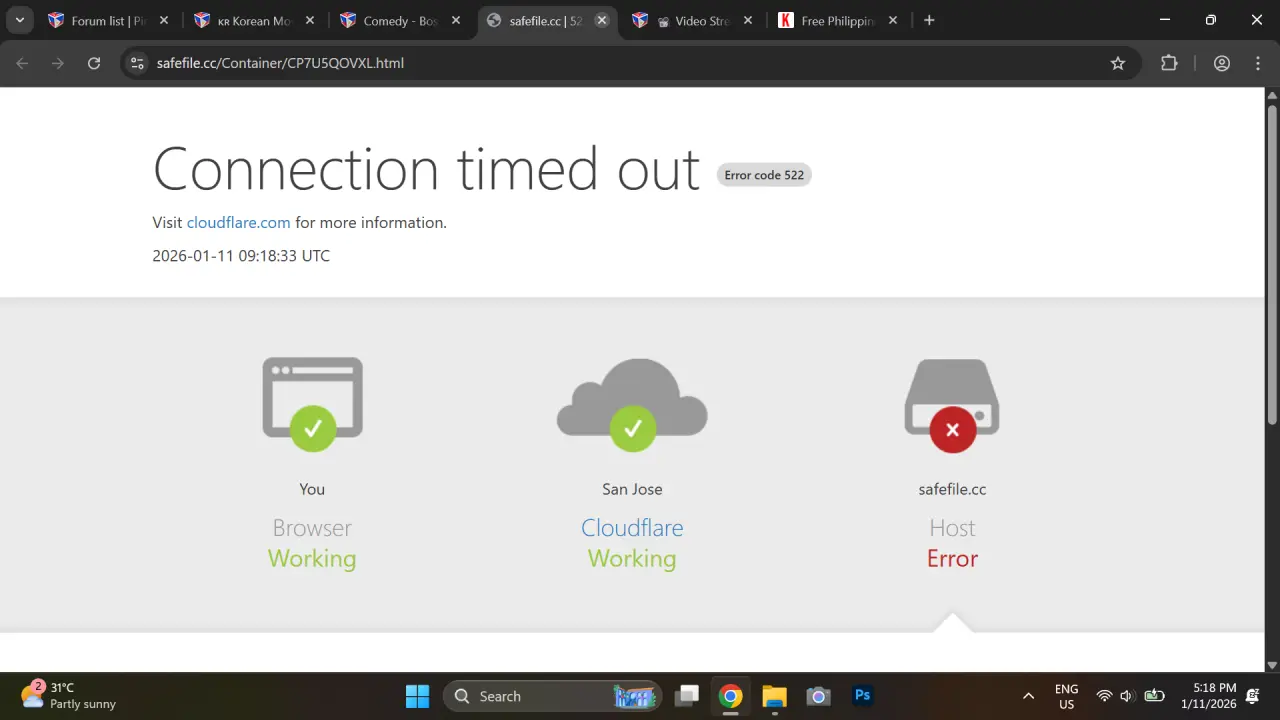Open Task View on taskbar
The width and height of the screenshot is (1280, 720).
pyautogui.click(x=687, y=696)
